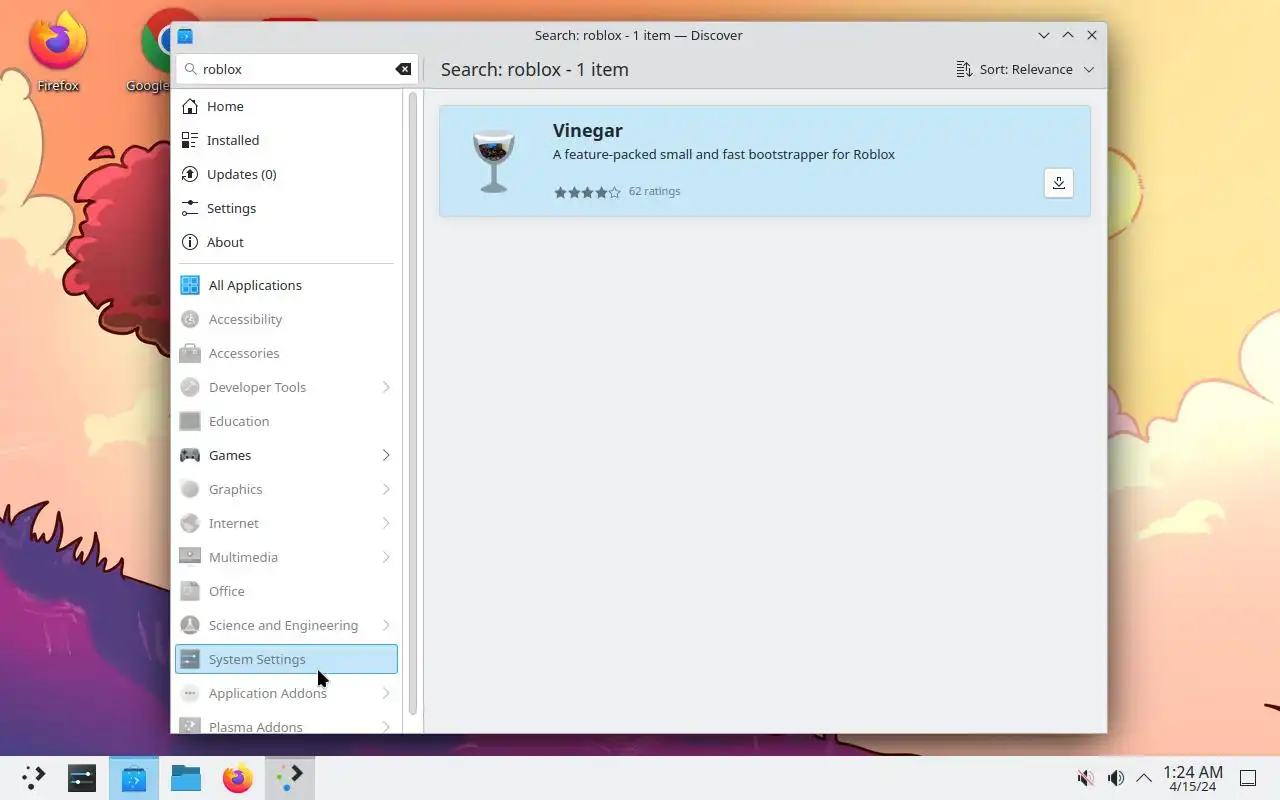Viewport: 1280px width, 800px height.
Task: Click the Internet globe icon
Action: (190, 523)
